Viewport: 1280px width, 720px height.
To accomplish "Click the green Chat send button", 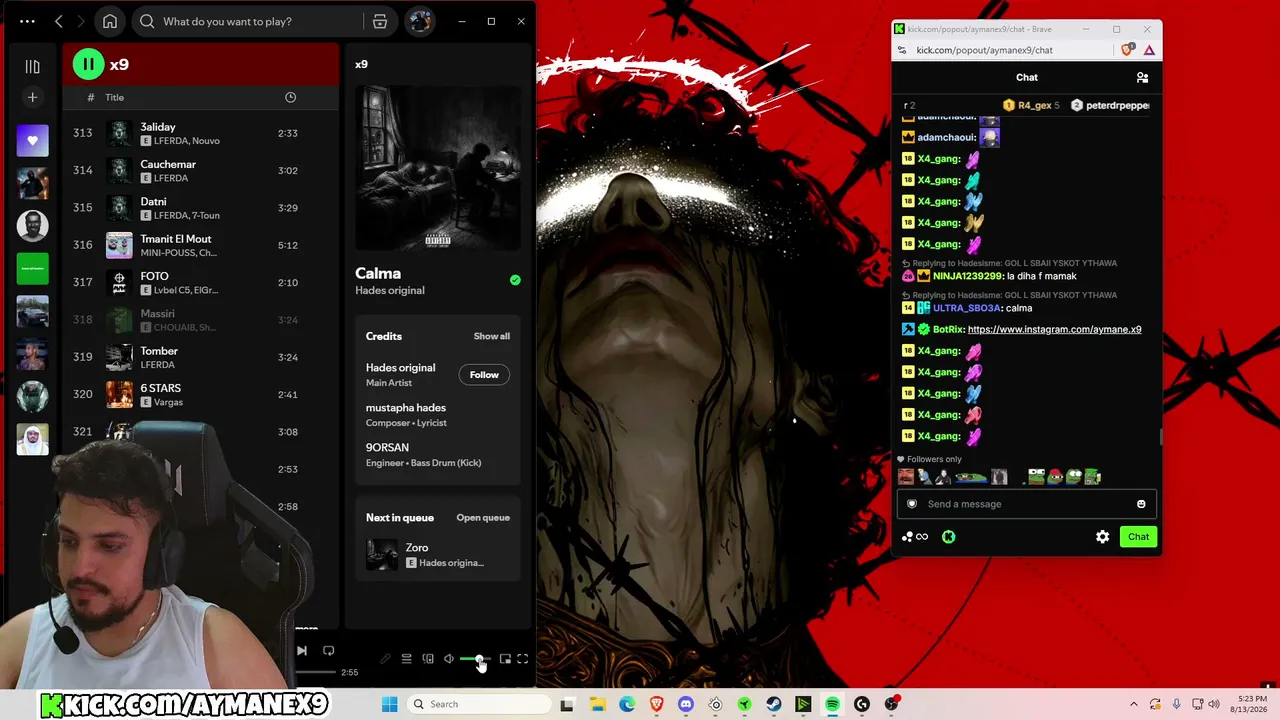I will (1138, 537).
